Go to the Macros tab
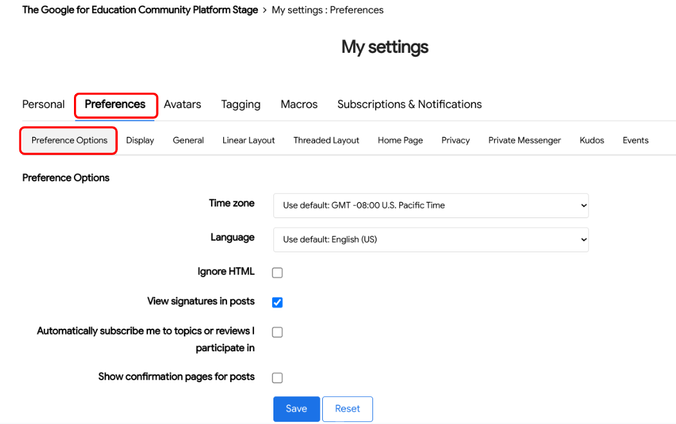Image resolution: width=676 pixels, height=424 pixels. click(299, 104)
